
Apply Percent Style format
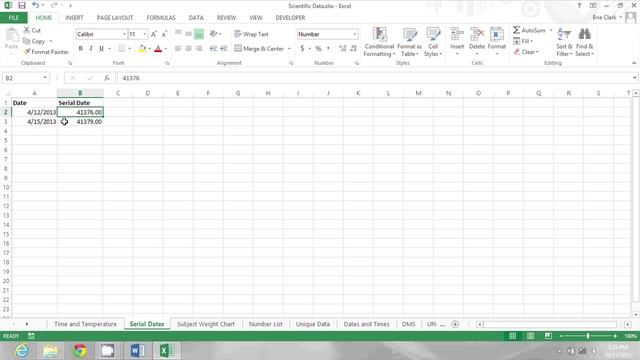click(318, 49)
